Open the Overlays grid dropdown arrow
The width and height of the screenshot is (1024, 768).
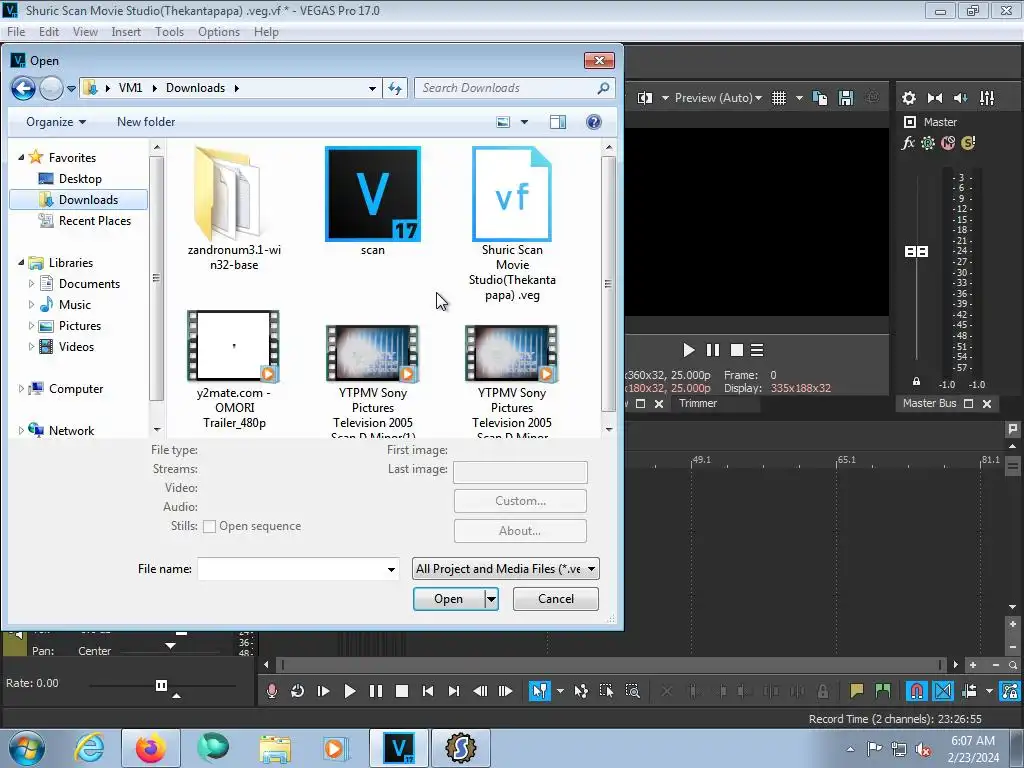pos(799,98)
